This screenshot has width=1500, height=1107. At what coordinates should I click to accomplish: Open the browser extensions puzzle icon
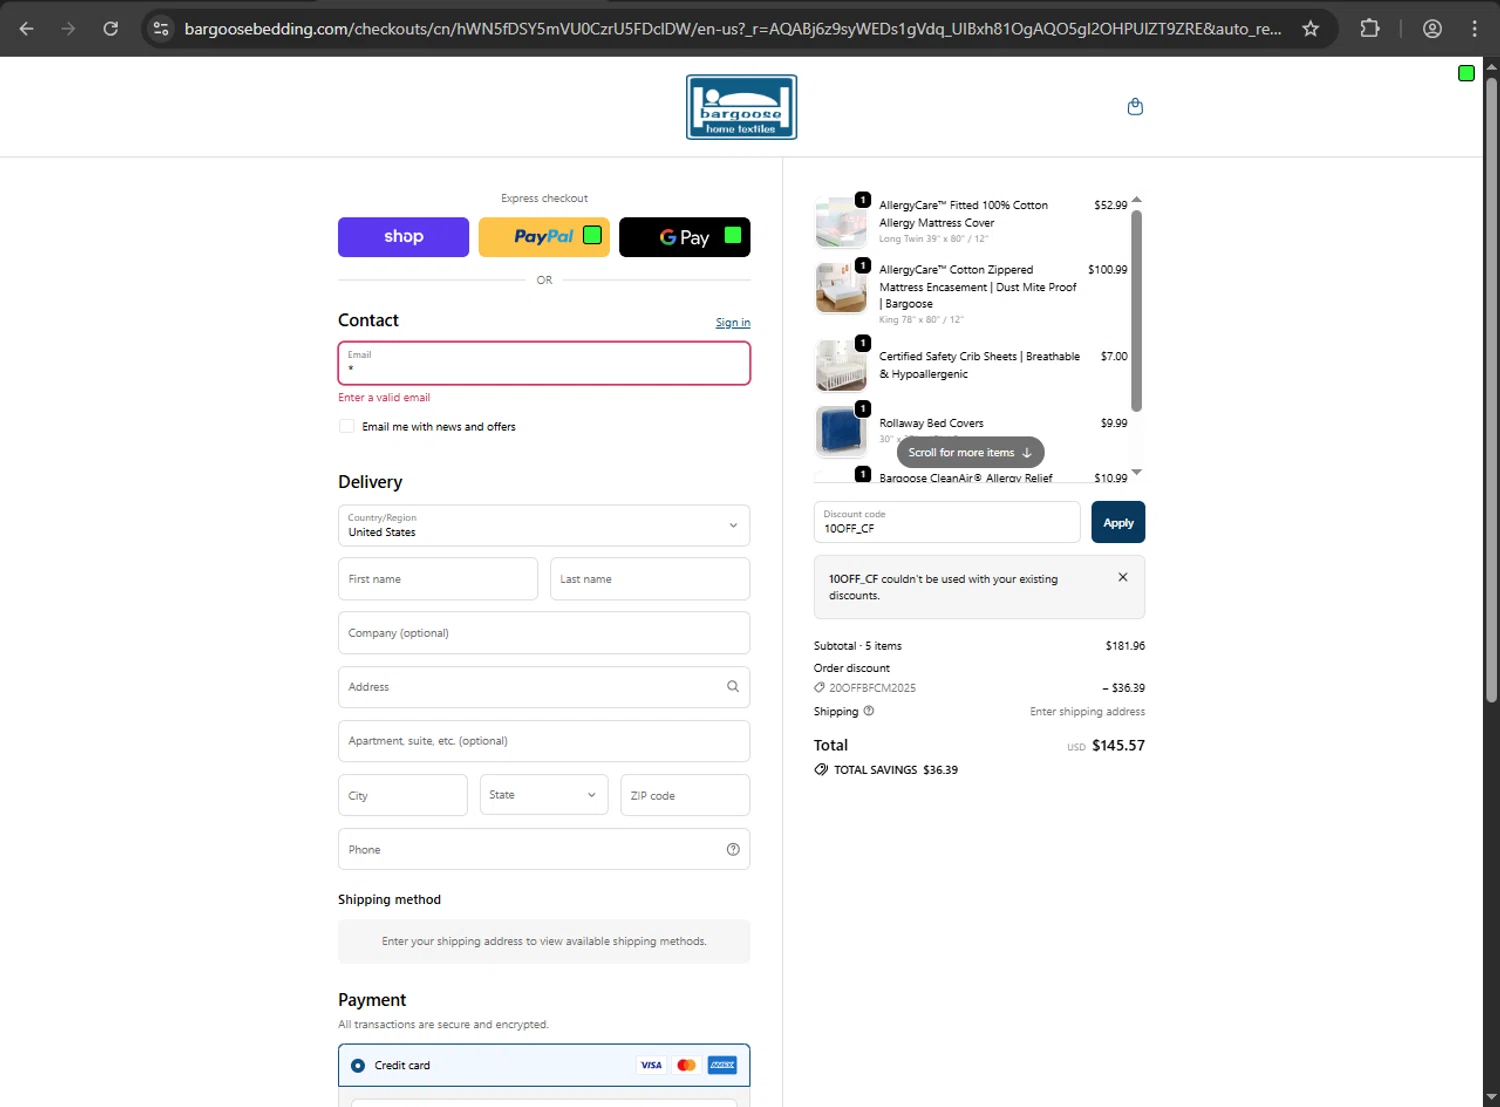1370,29
